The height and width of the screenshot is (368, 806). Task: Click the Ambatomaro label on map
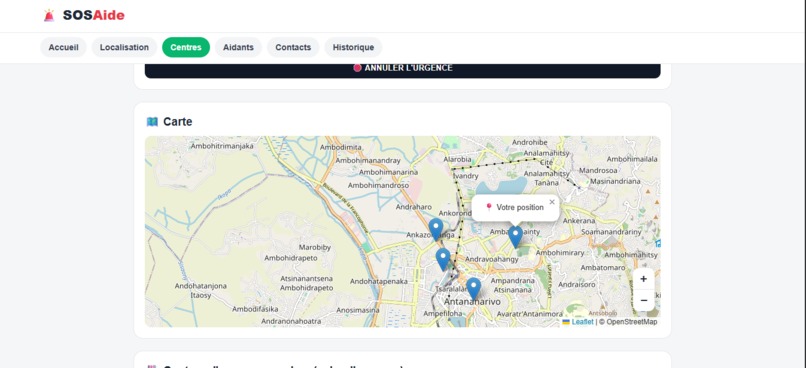pos(603,268)
